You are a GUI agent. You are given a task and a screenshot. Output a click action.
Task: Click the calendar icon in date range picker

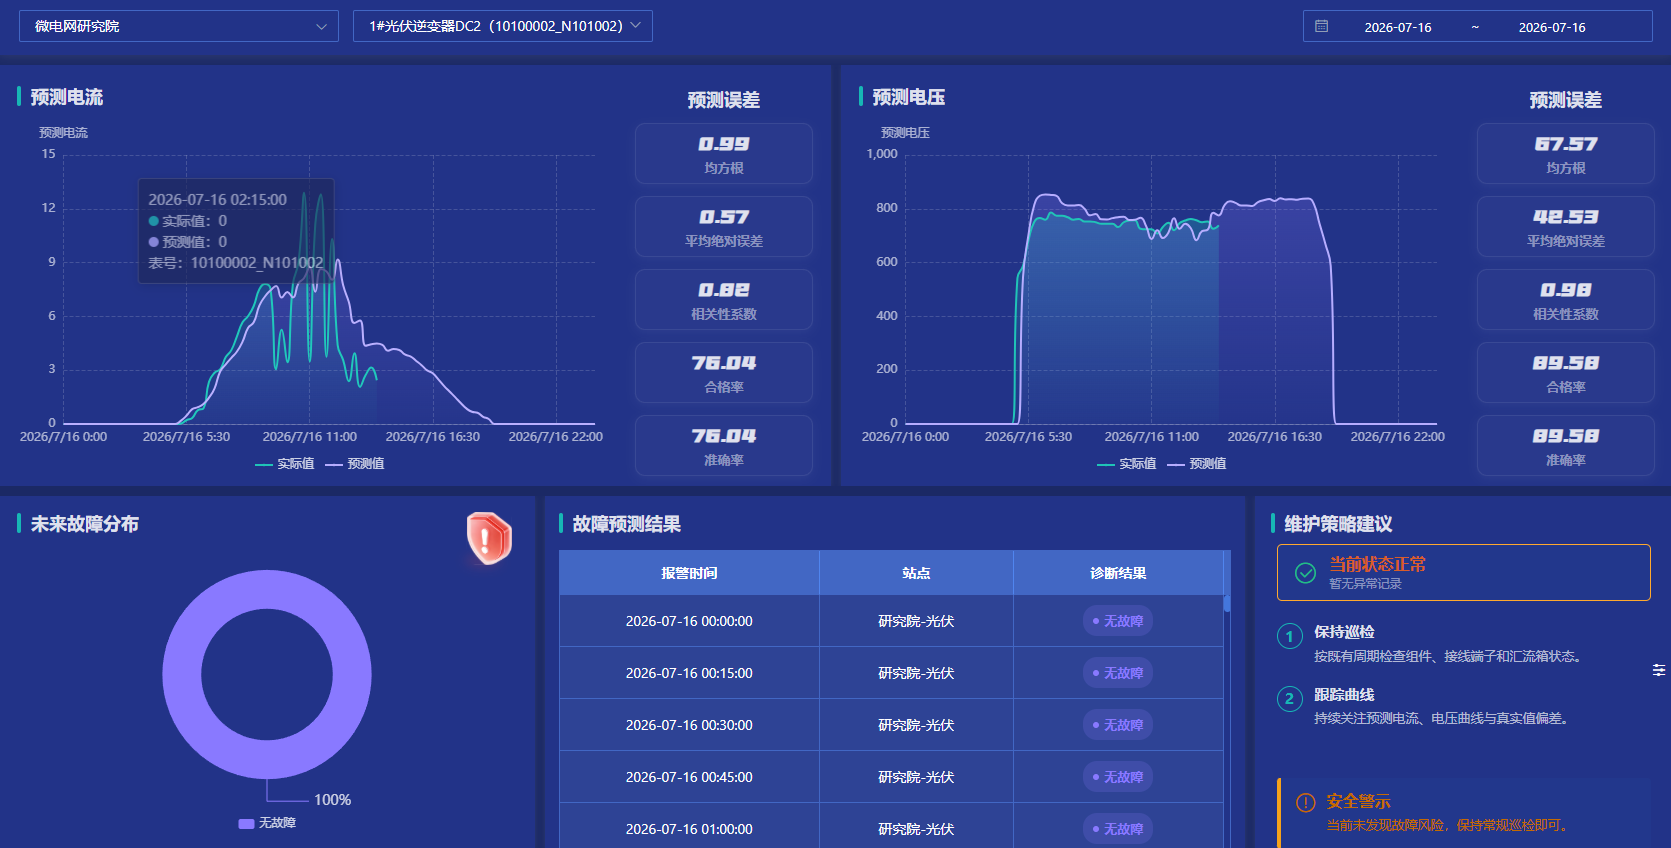[x=1321, y=26]
